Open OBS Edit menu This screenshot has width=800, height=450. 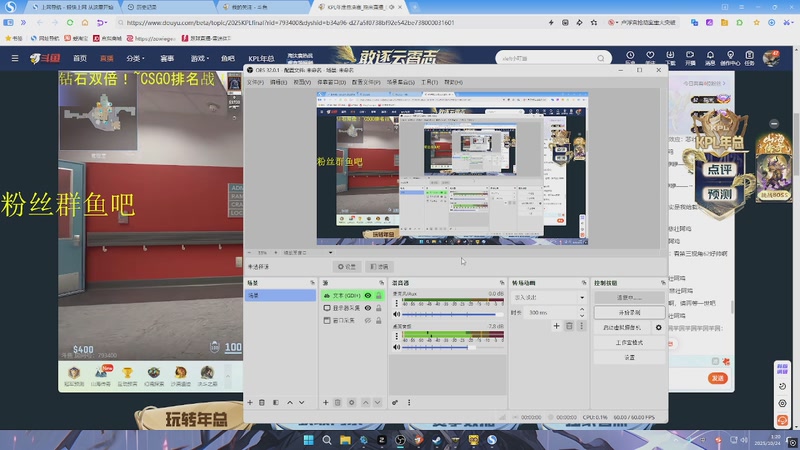[x=279, y=82]
